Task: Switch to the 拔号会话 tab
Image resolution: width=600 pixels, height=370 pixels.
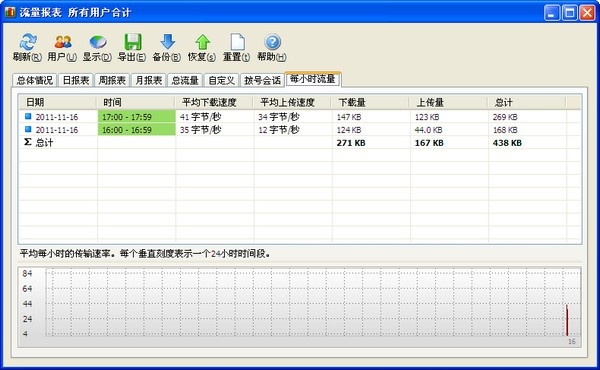Action: (262, 80)
